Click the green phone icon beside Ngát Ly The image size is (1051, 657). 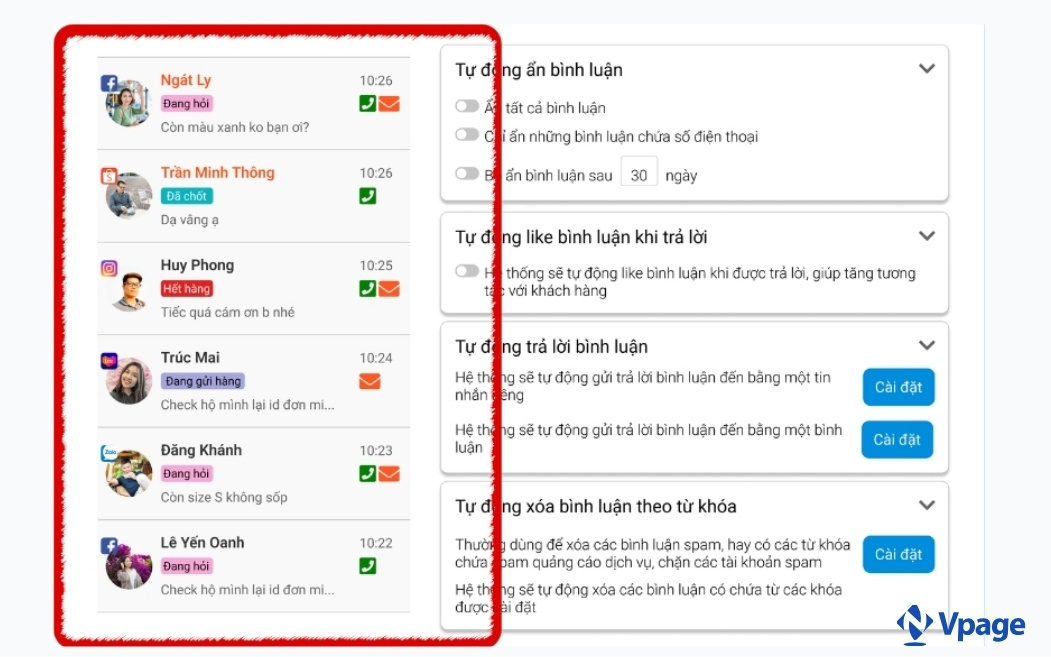[x=367, y=104]
